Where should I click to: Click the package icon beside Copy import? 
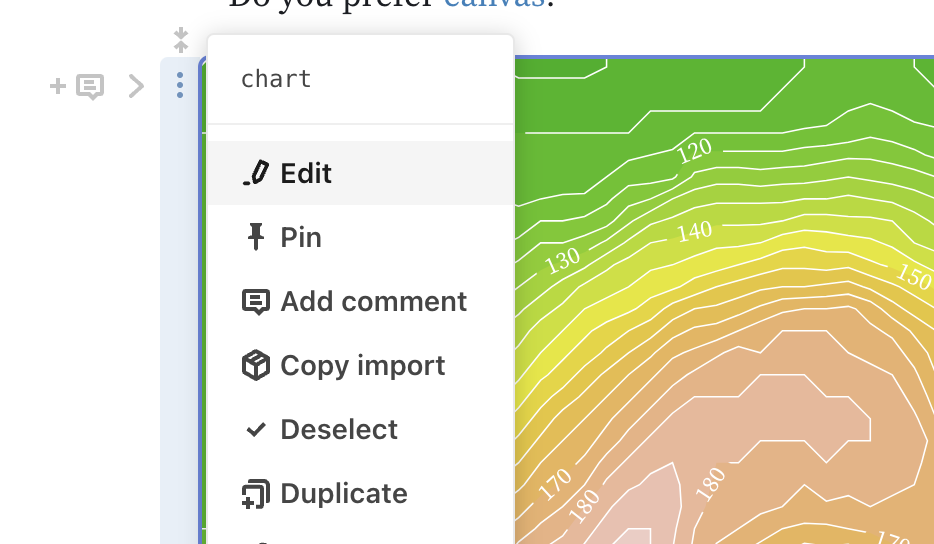(256, 365)
